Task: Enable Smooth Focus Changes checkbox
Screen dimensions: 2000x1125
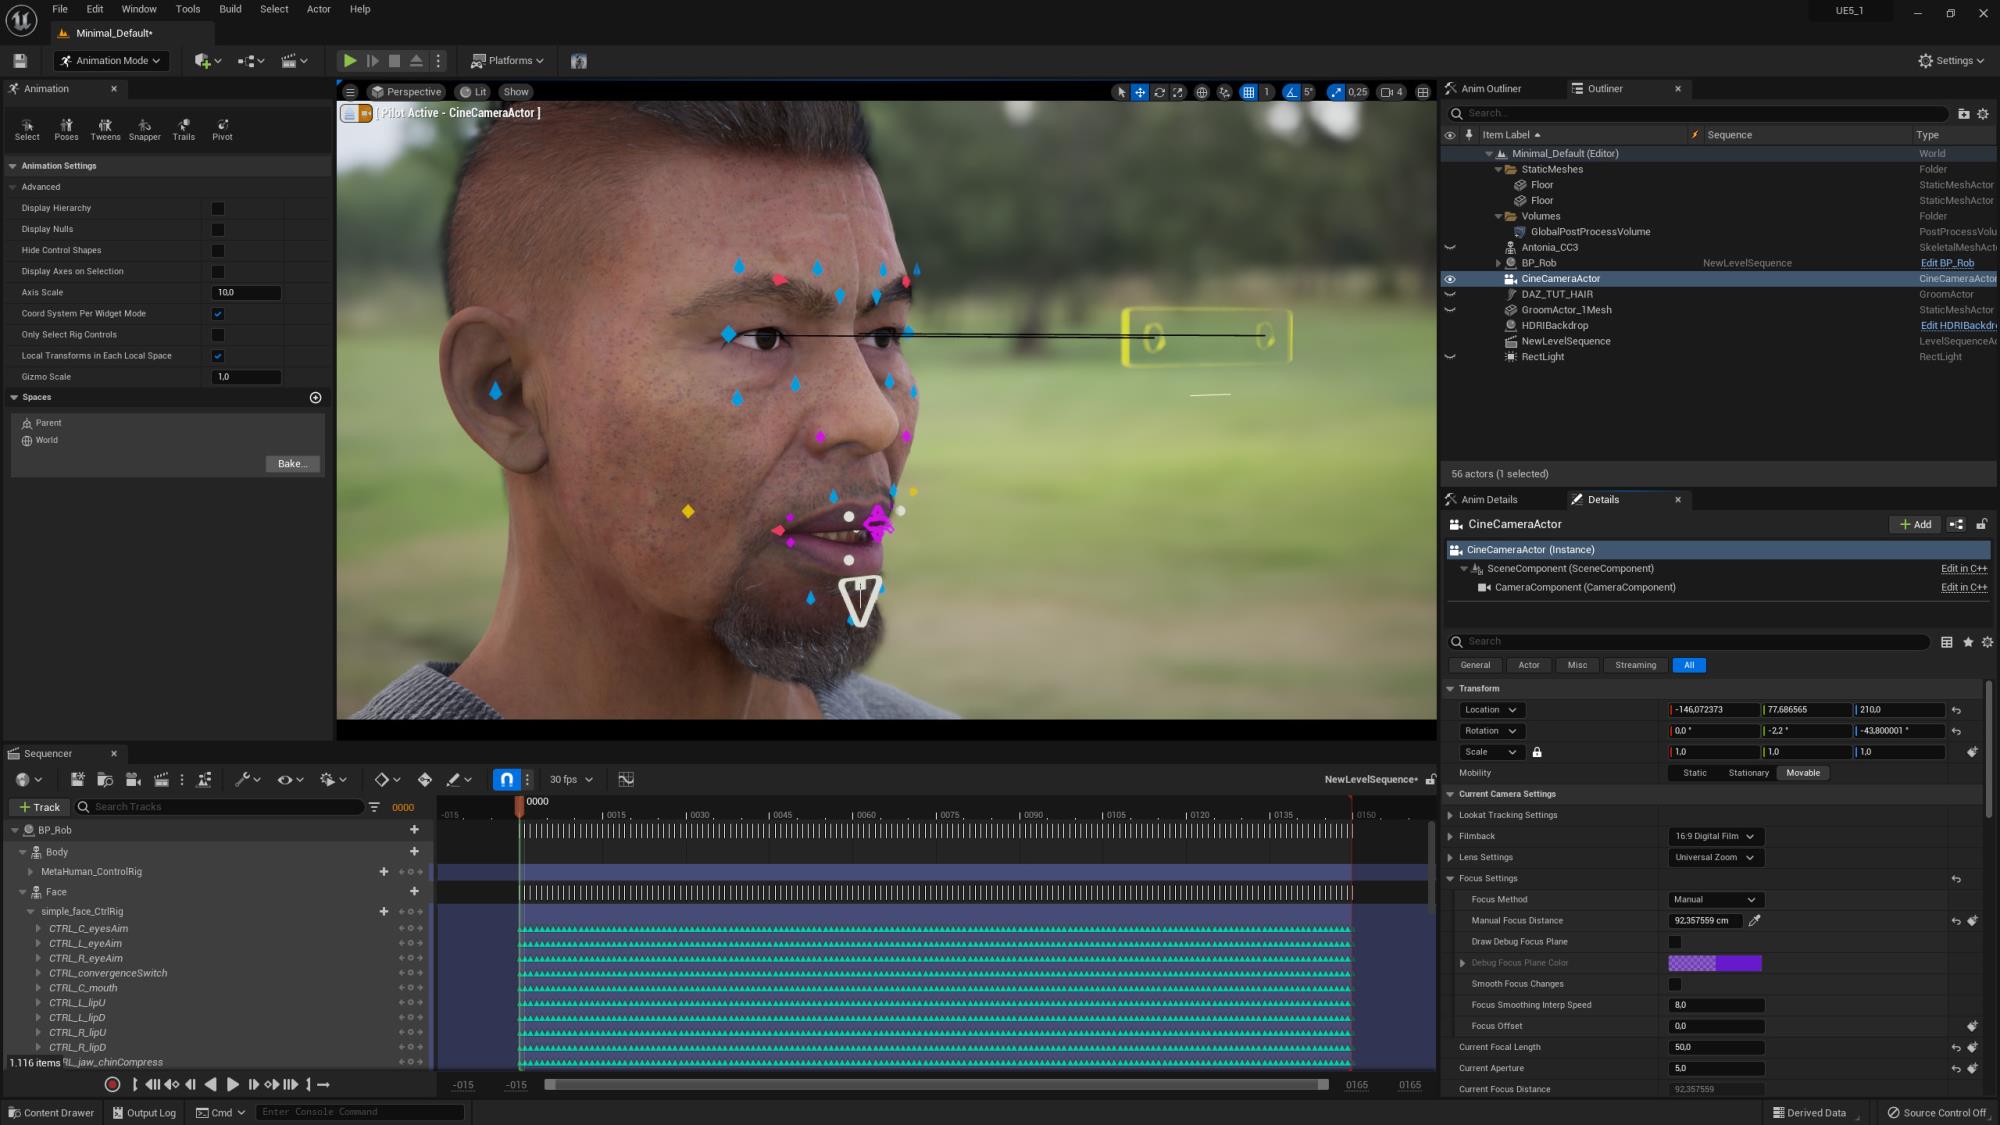Action: [1675, 984]
